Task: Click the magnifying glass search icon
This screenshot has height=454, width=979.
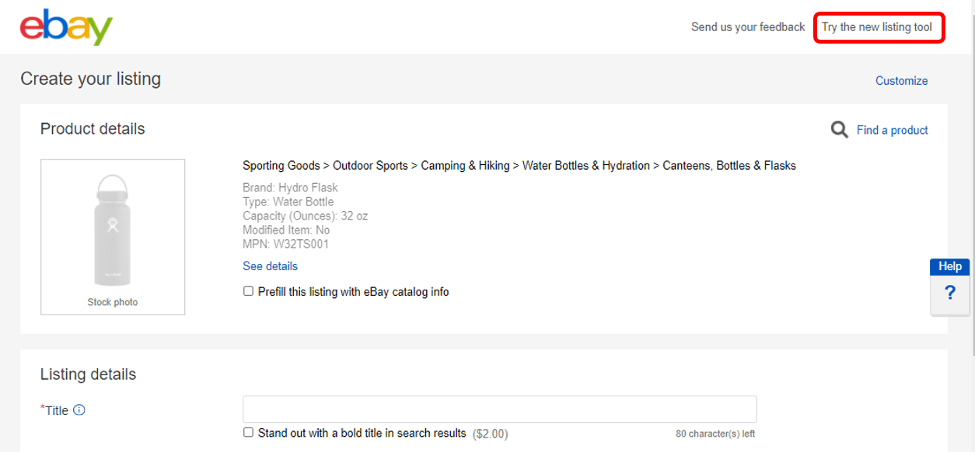Action: tap(840, 129)
